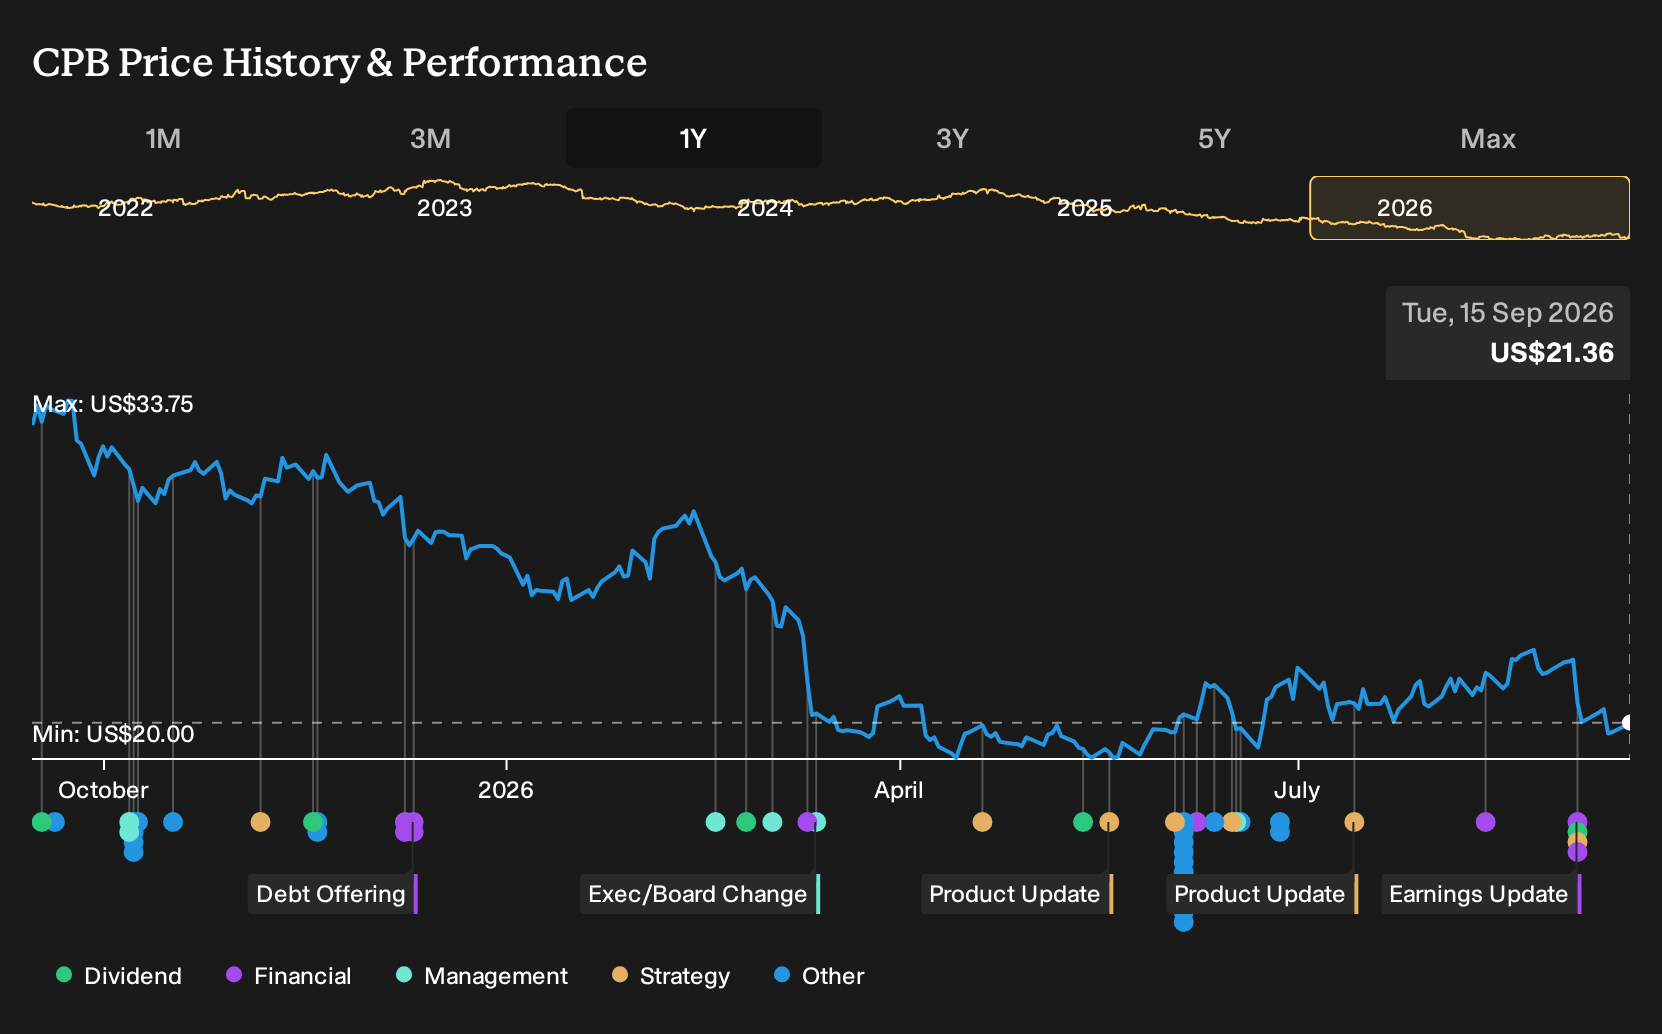
Task: Open the Debt Offering event label
Action: [x=331, y=894]
